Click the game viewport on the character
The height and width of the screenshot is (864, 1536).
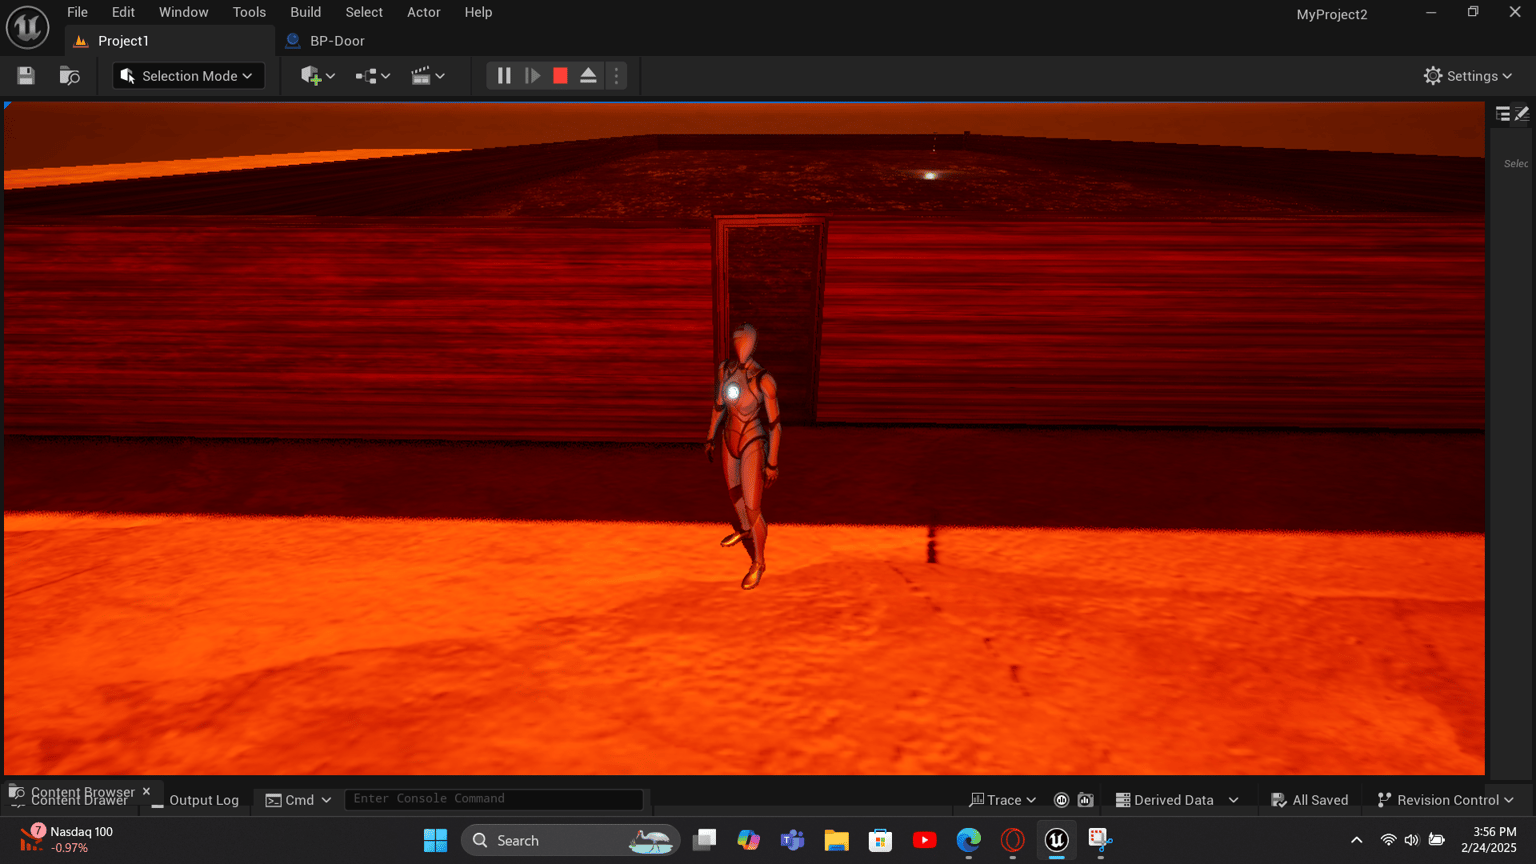click(745, 455)
